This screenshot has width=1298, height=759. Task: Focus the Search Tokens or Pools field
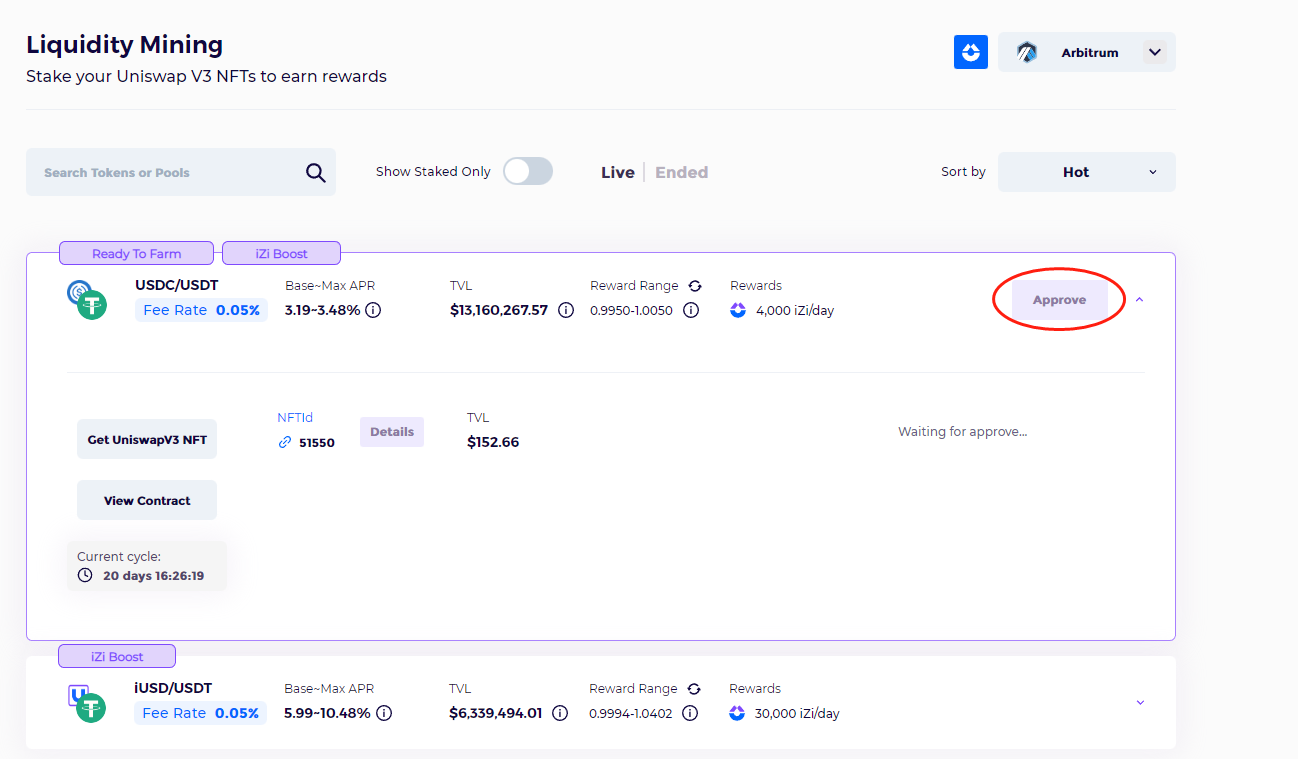pos(165,173)
